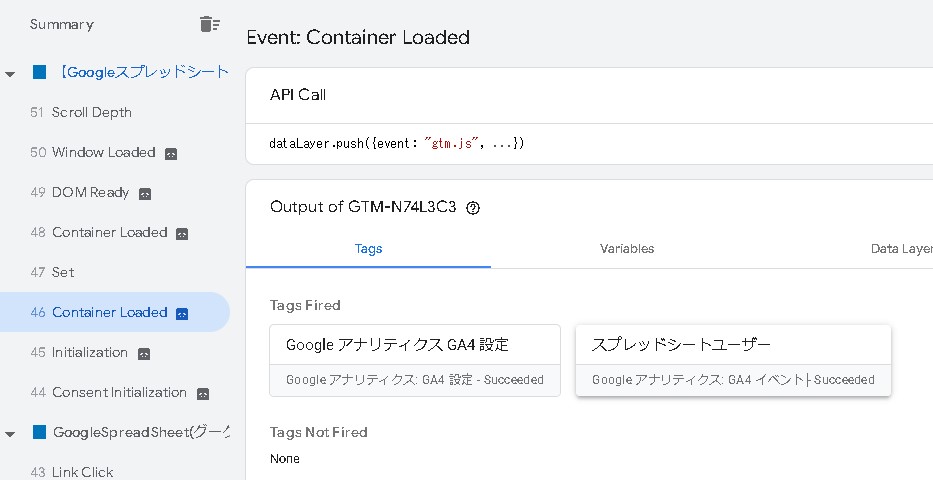
Task: Click code icon next to Initialization
Action: point(144,354)
